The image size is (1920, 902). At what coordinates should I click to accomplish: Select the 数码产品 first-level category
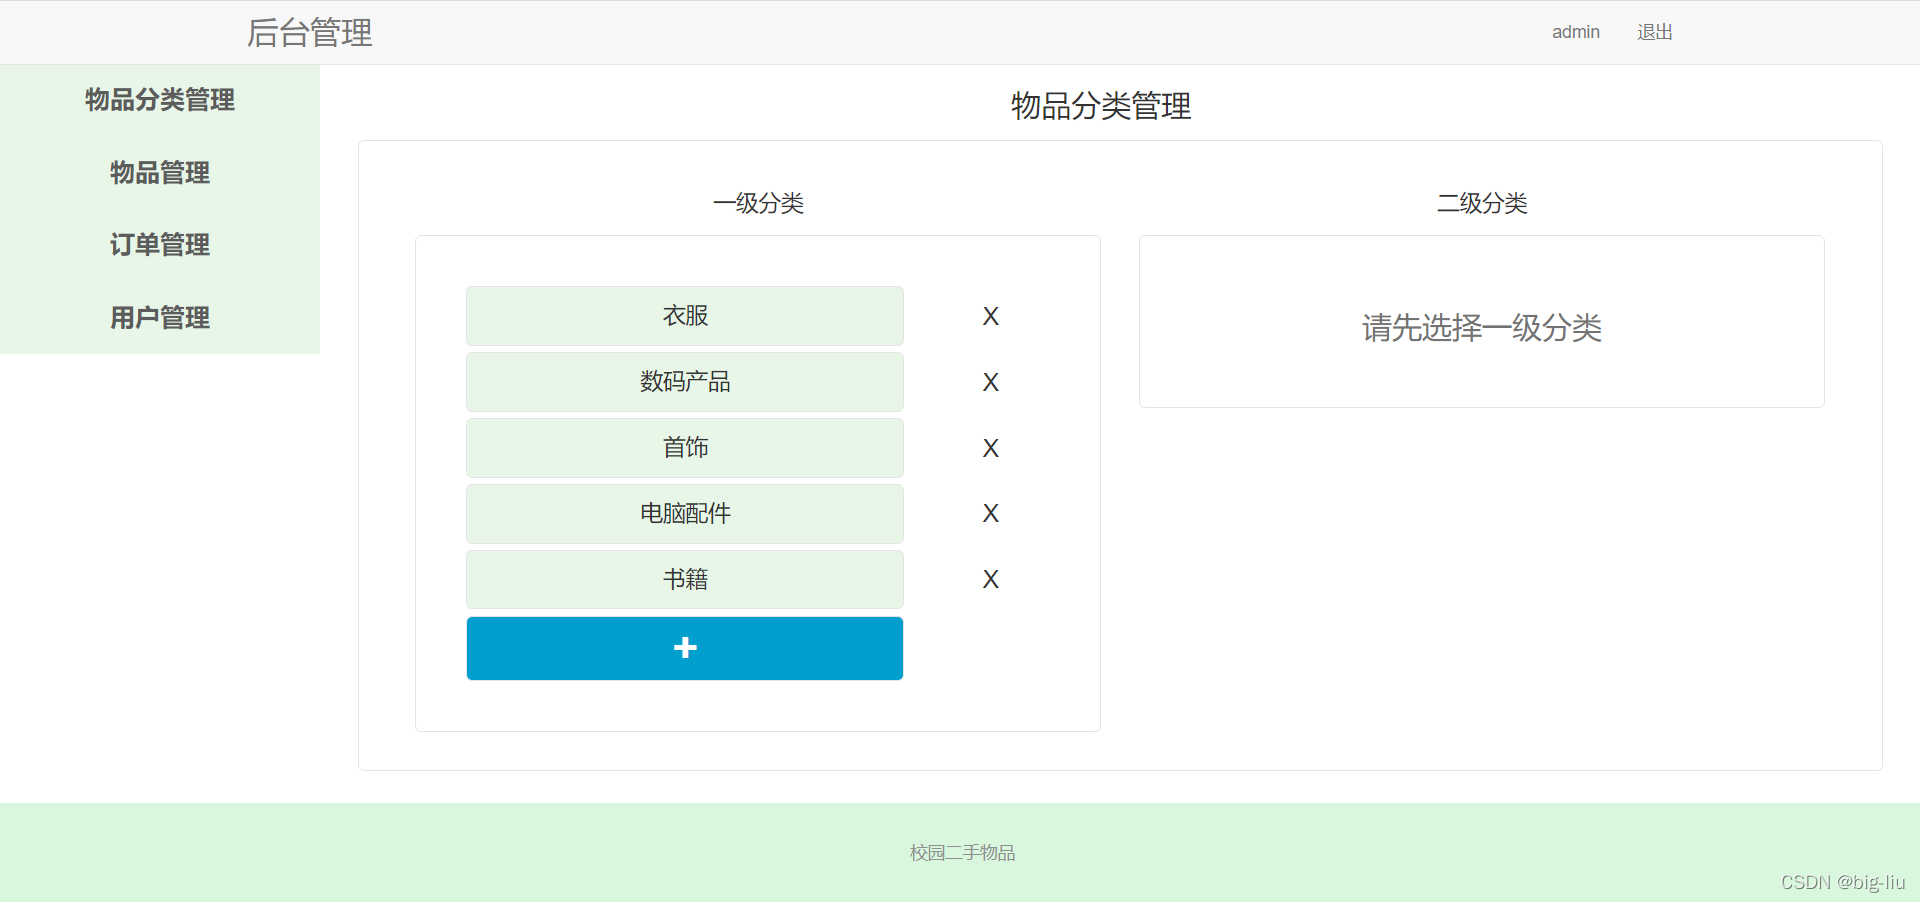point(685,382)
